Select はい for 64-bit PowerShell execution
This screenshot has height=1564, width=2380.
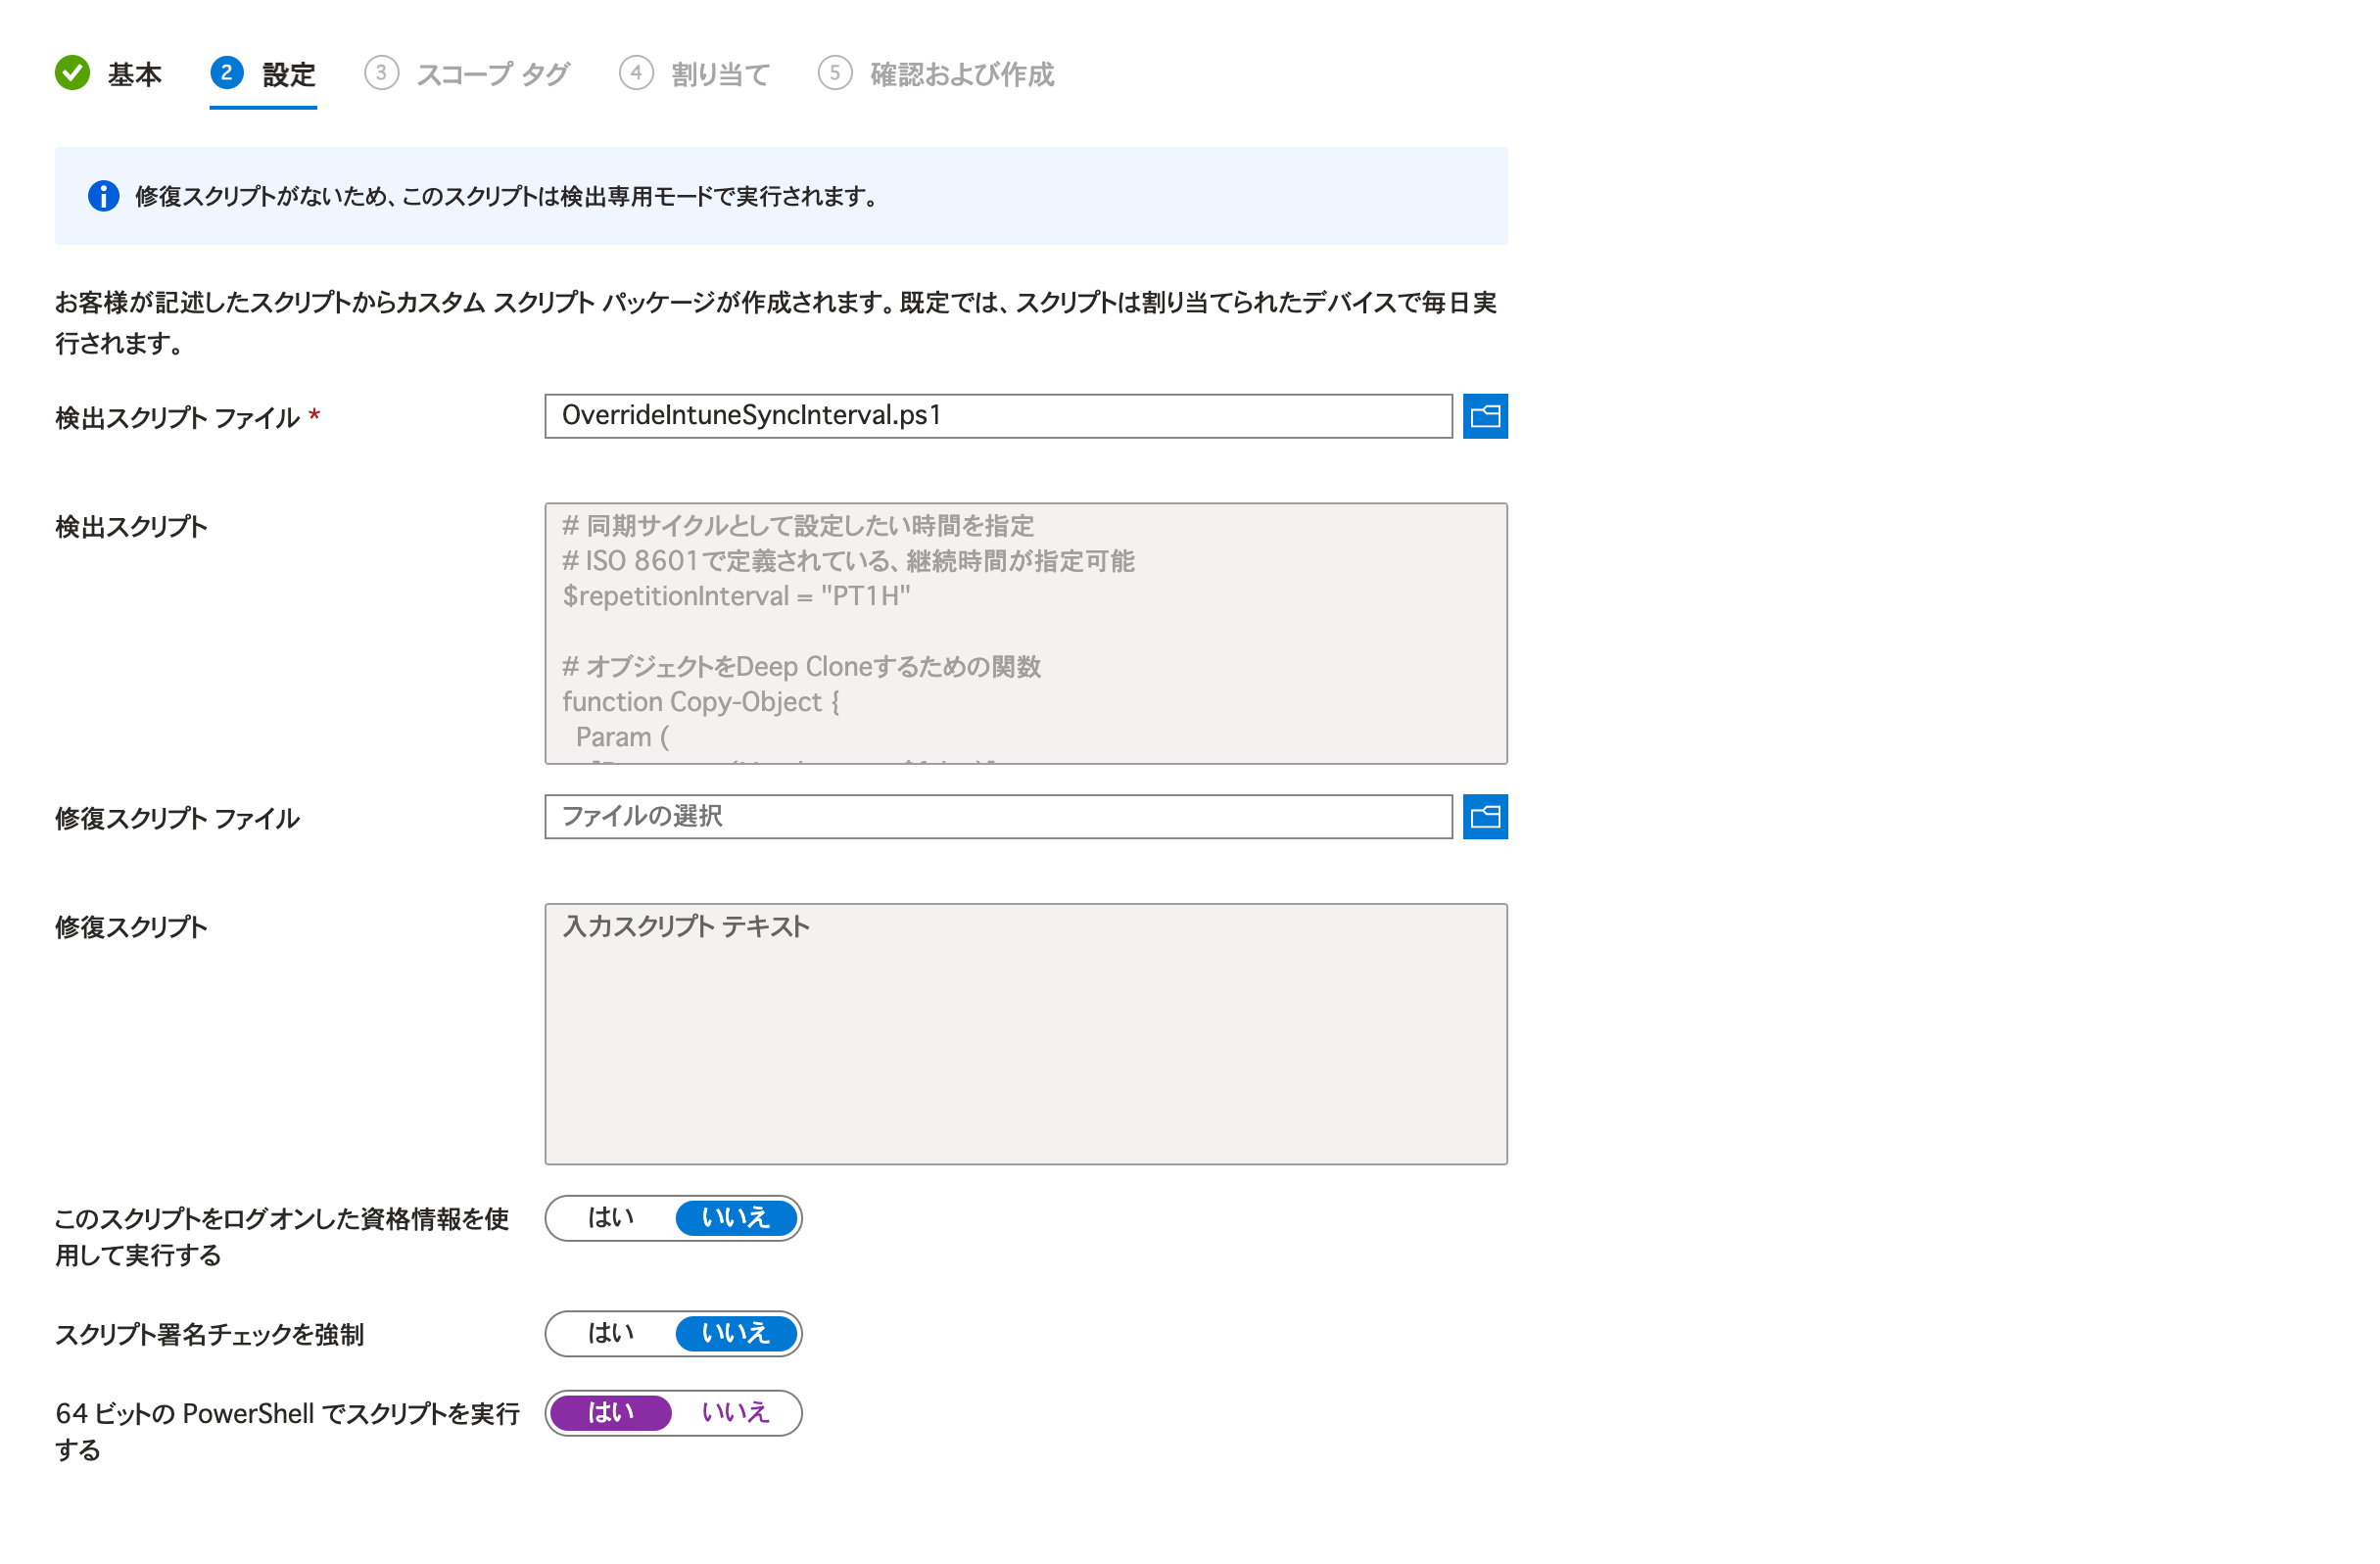611,1413
